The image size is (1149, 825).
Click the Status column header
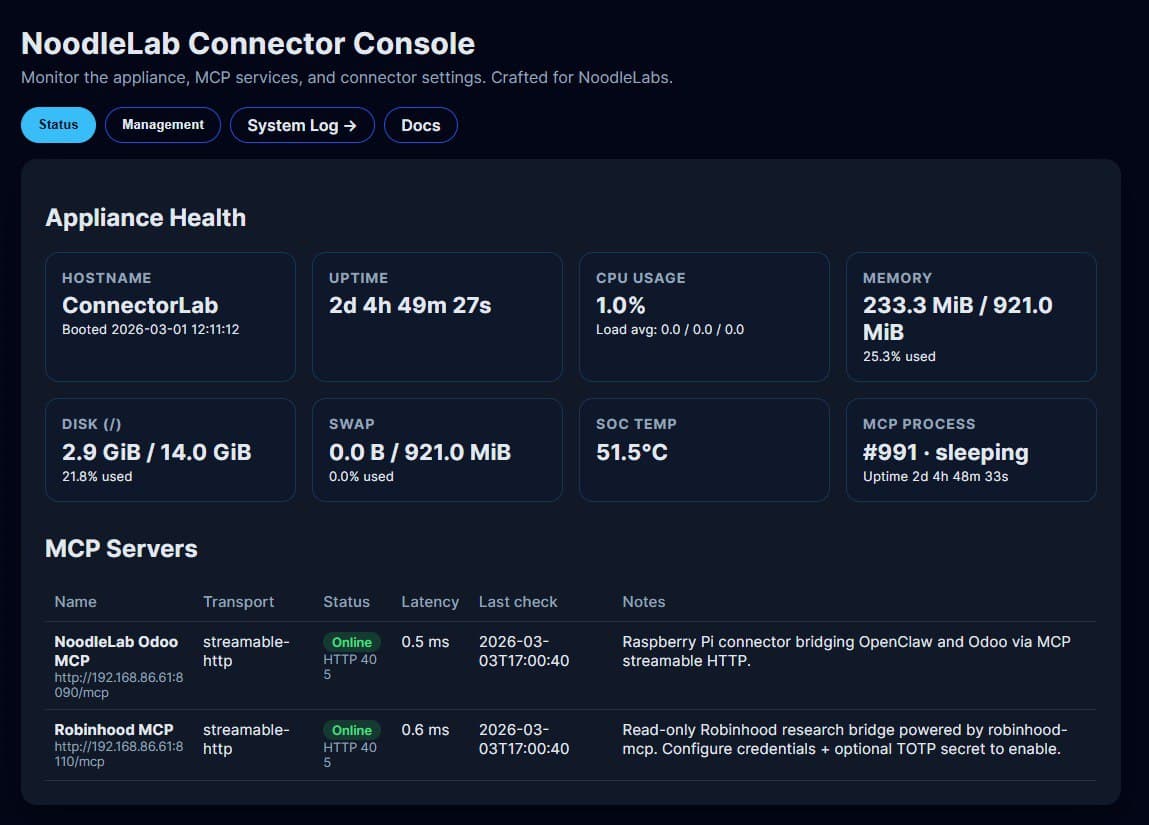point(347,602)
